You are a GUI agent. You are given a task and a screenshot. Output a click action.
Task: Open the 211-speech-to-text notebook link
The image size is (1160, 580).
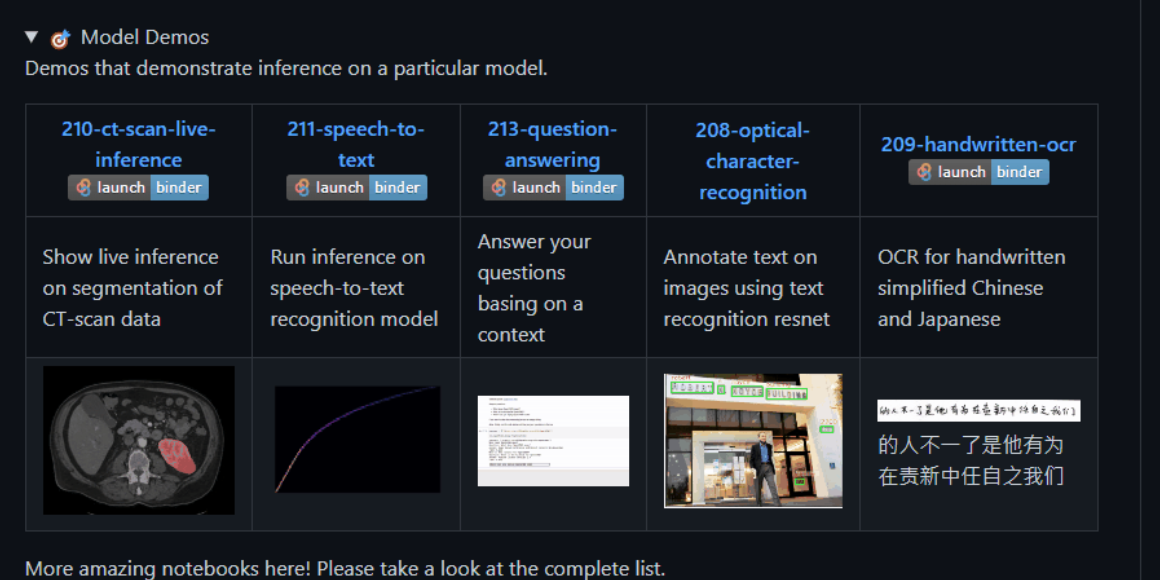(356, 144)
